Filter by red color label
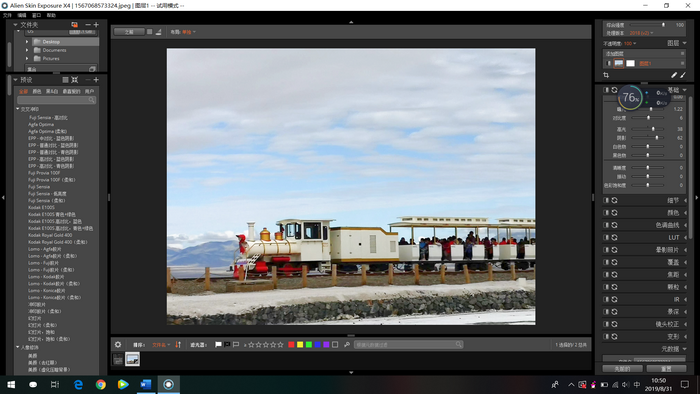This screenshot has width=700, height=394. click(x=291, y=344)
